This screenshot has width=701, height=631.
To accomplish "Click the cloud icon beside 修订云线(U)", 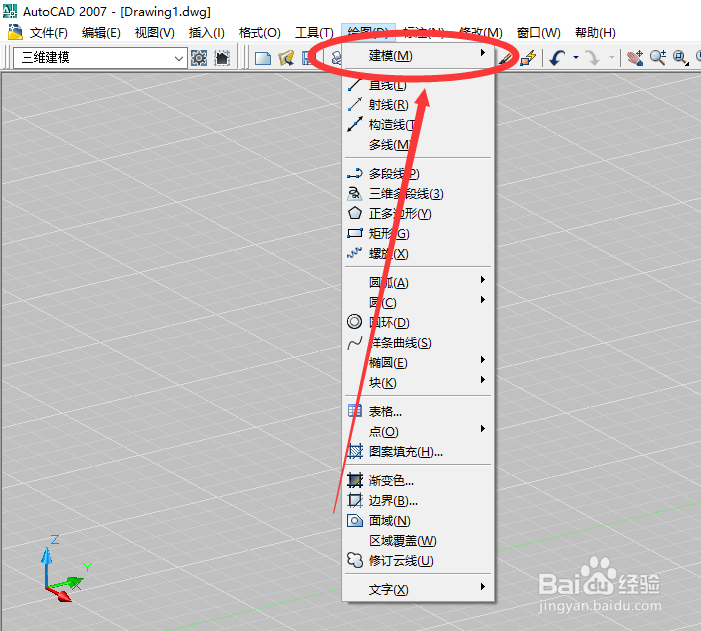I will (x=355, y=560).
